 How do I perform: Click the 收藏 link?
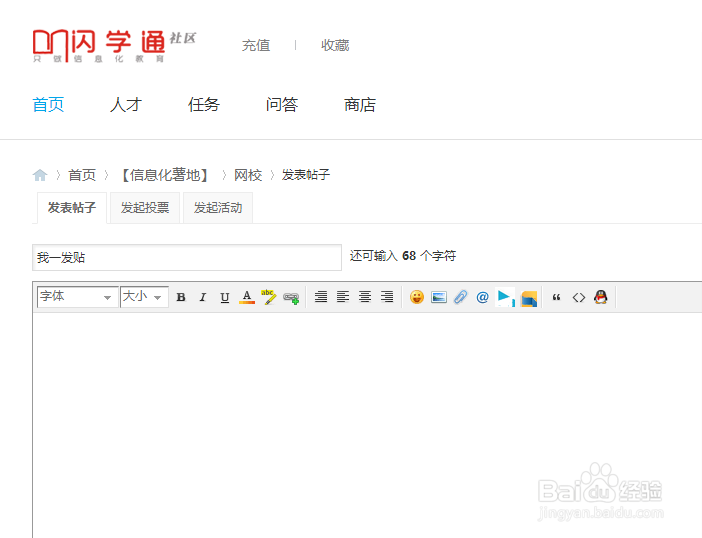point(335,45)
